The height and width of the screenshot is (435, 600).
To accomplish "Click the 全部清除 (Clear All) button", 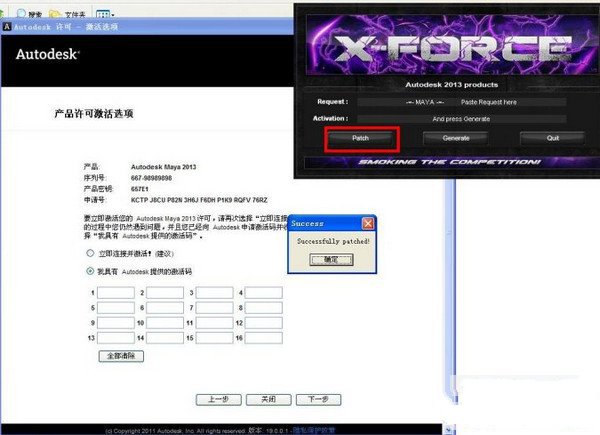I will click(x=121, y=356).
